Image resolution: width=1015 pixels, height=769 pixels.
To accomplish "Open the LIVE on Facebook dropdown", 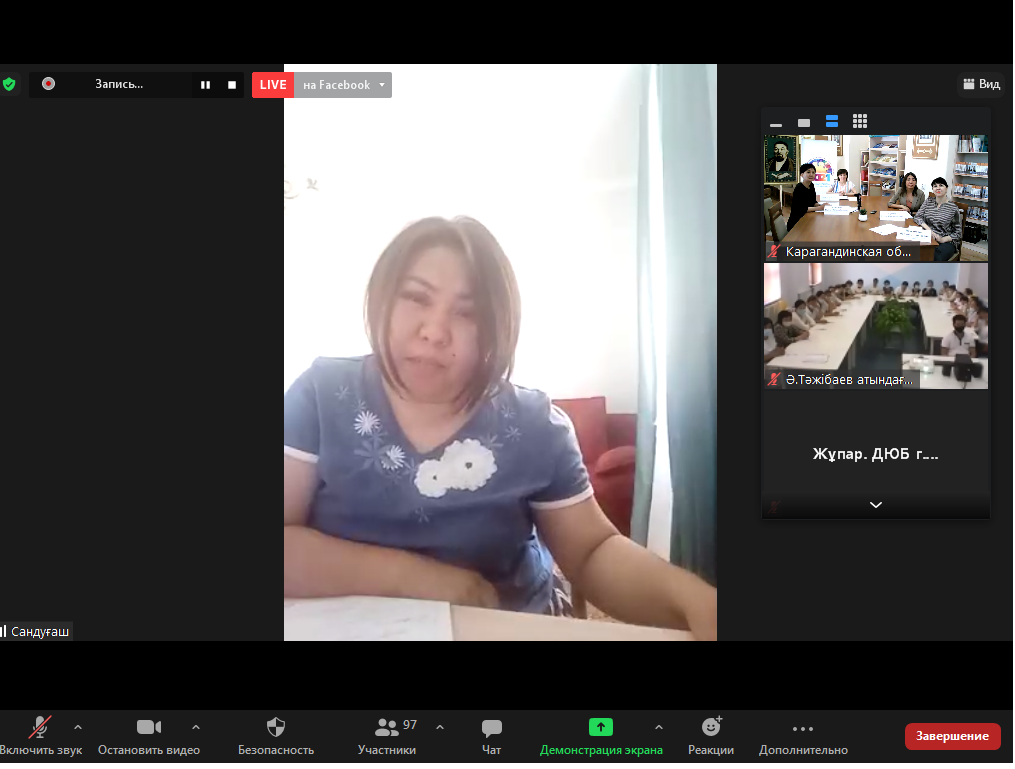I will click(381, 85).
